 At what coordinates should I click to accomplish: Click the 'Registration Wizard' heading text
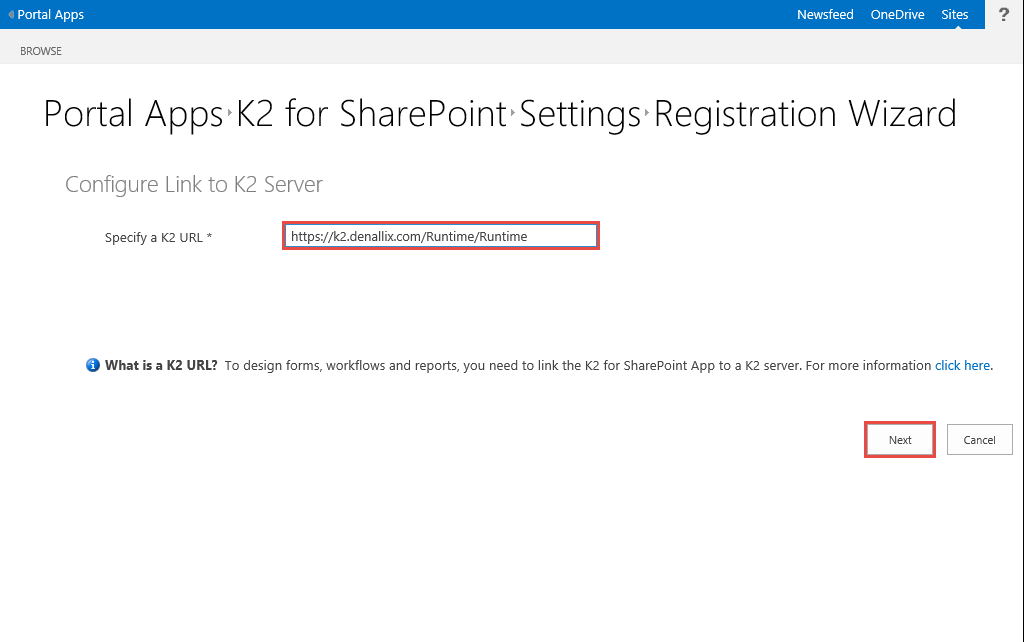(x=805, y=114)
